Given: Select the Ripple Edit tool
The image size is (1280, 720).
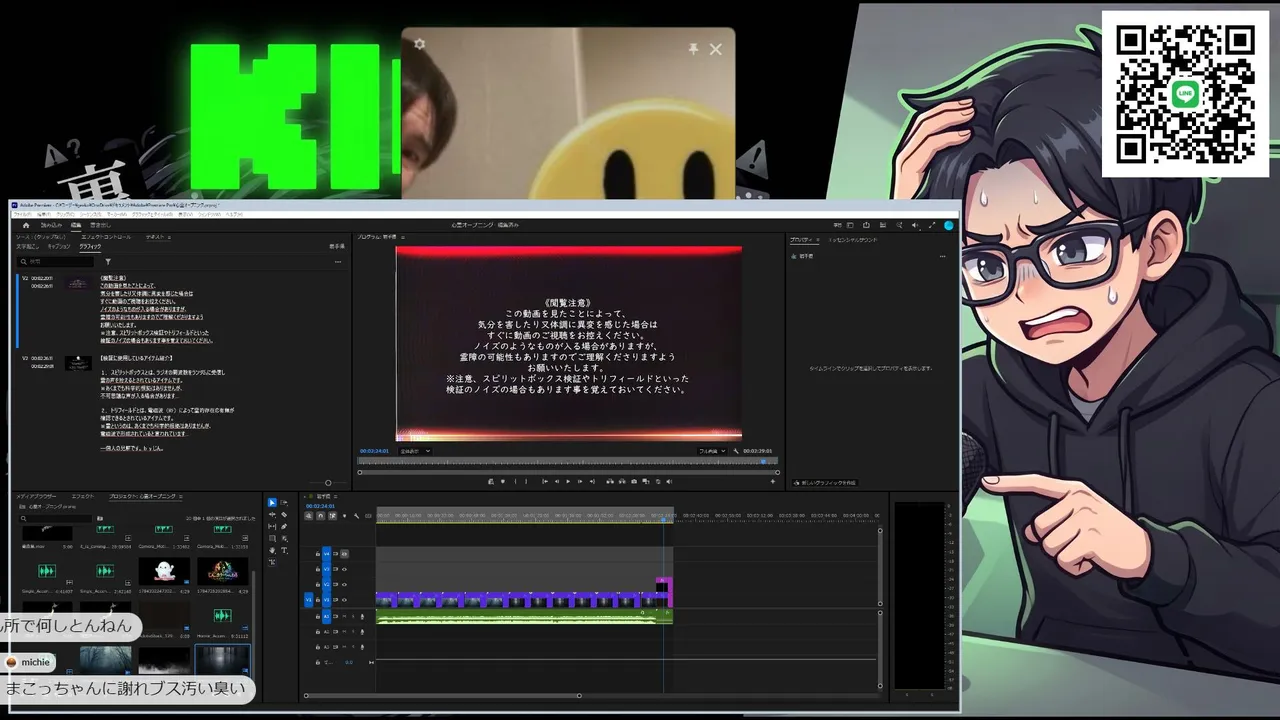Looking at the screenshot, I should coord(272,515).
